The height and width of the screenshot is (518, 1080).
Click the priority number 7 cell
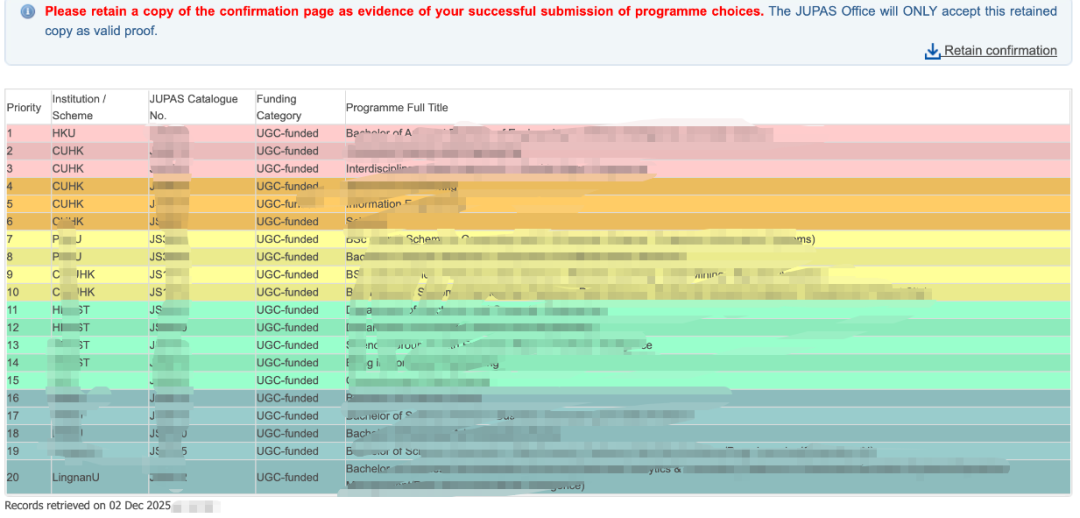point(10,240)
